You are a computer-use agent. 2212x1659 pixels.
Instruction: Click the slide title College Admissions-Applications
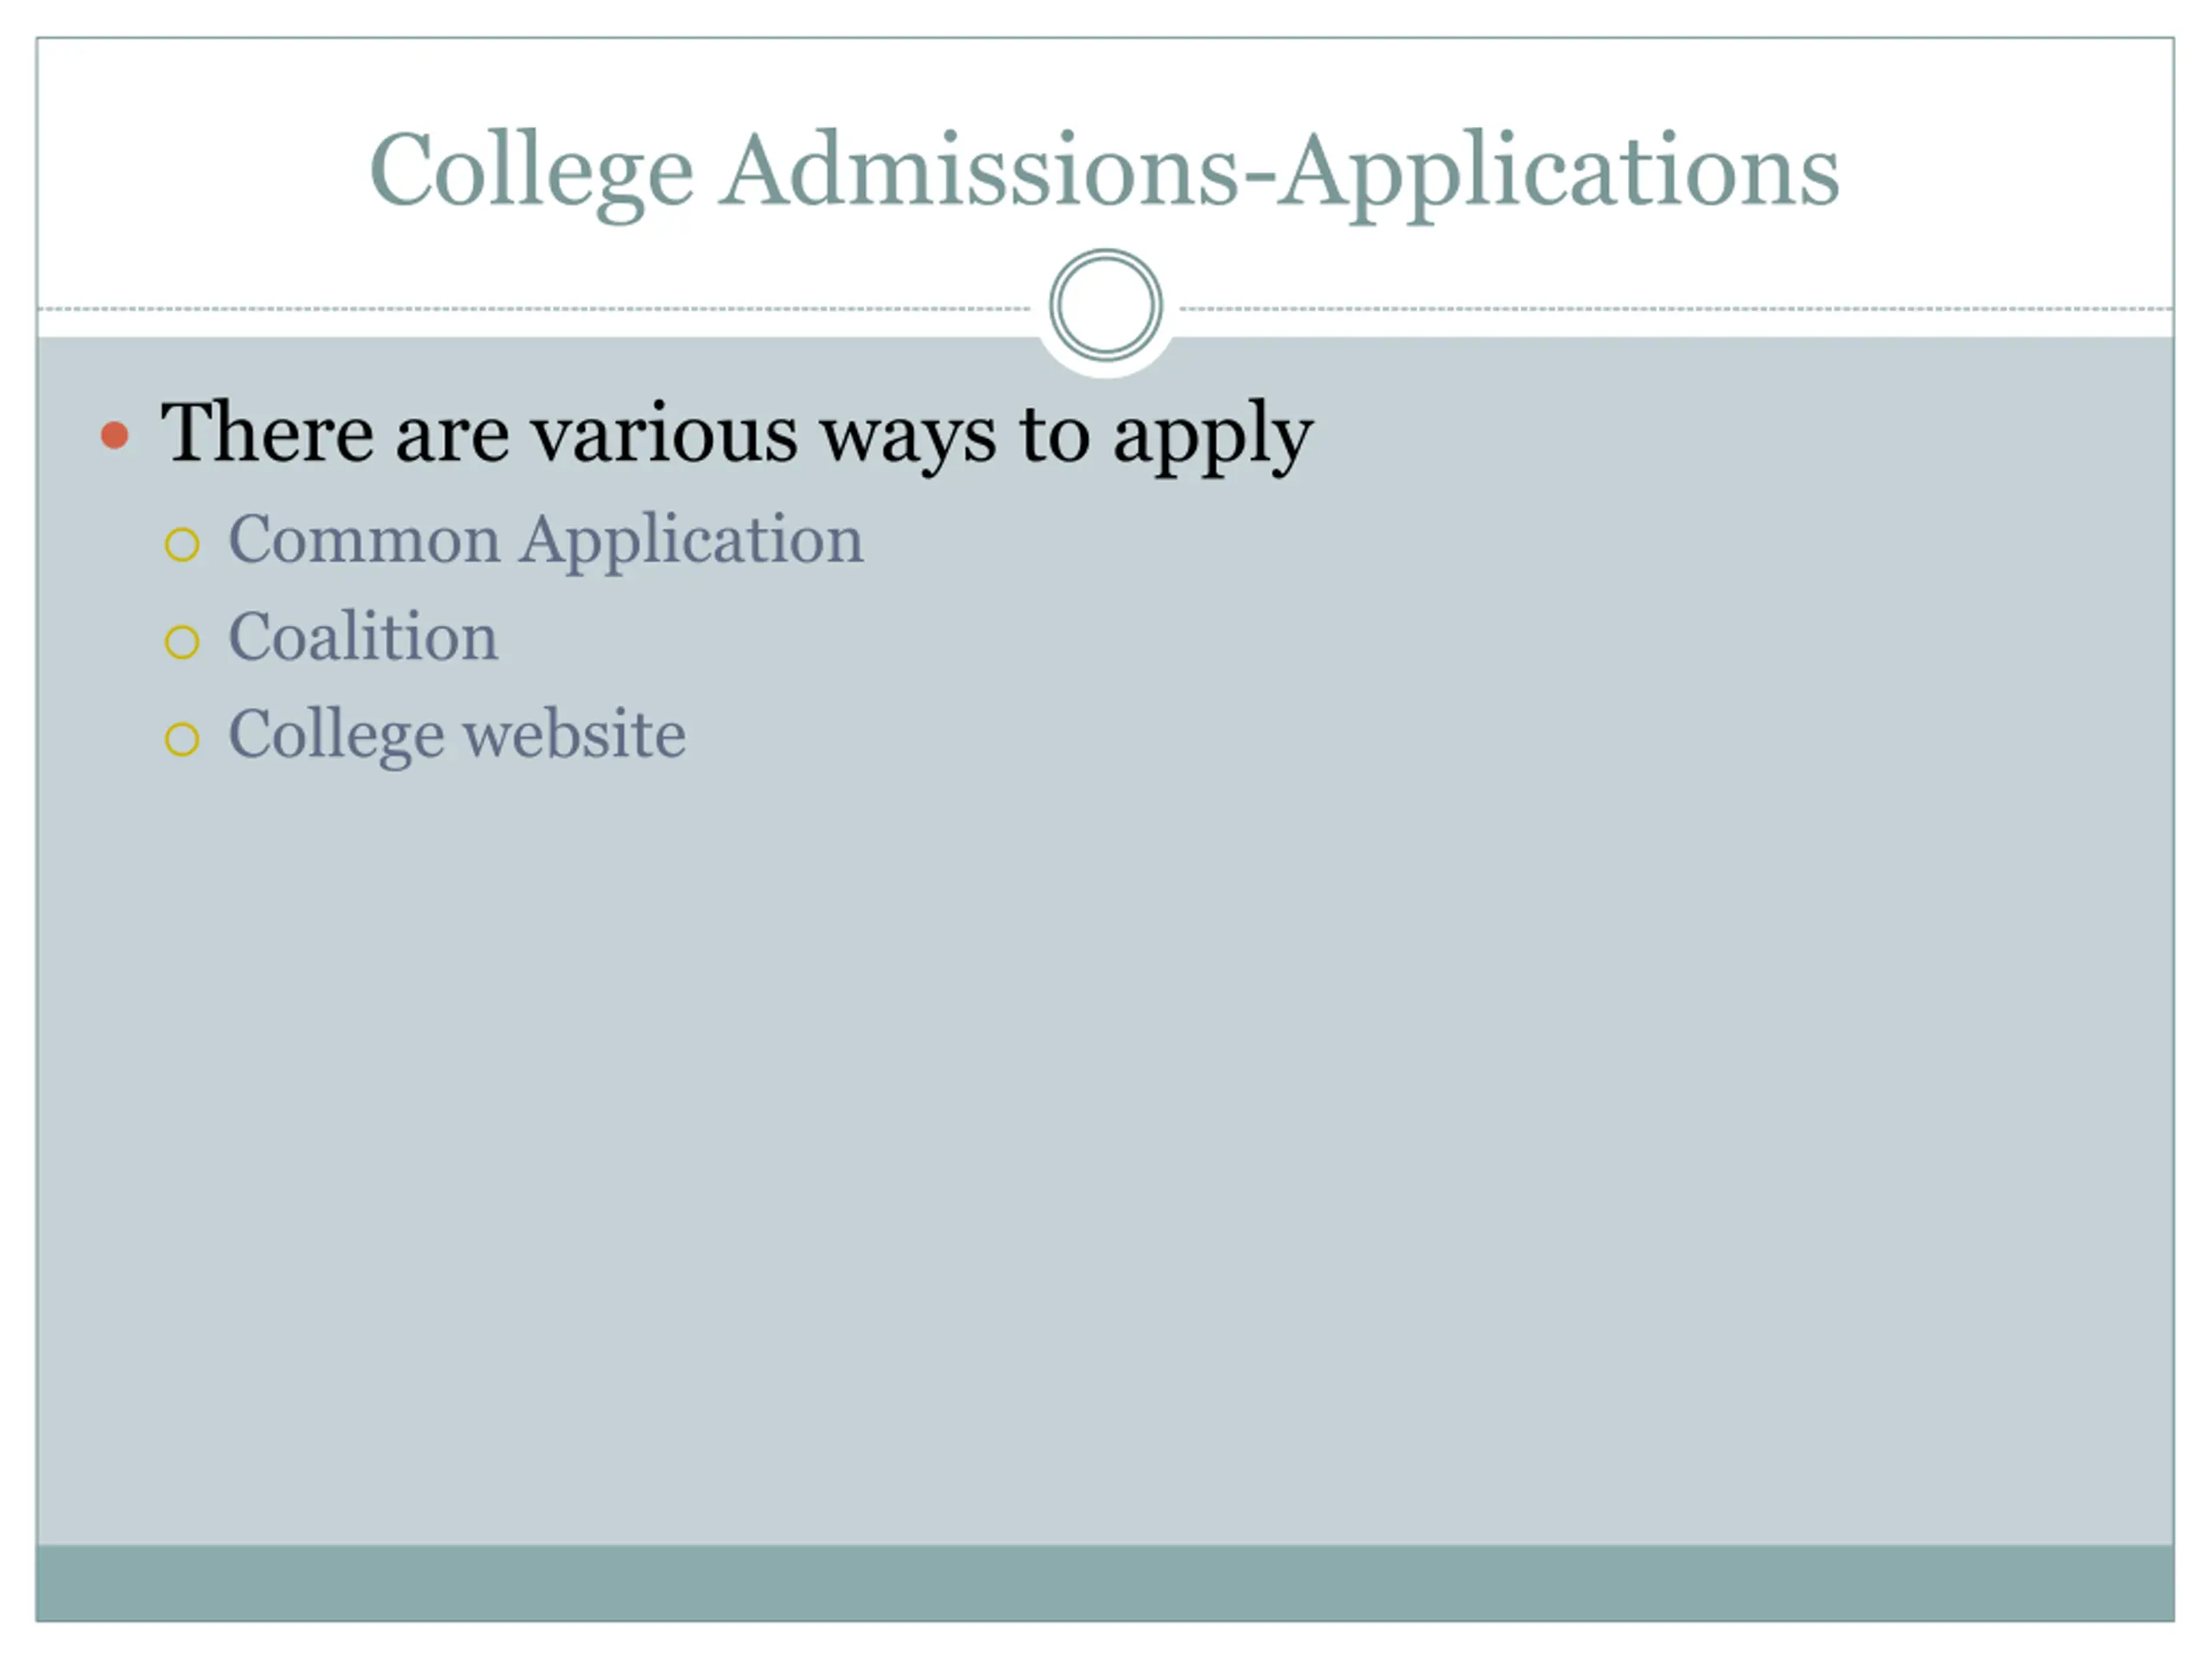click(x=1104, y=172)
